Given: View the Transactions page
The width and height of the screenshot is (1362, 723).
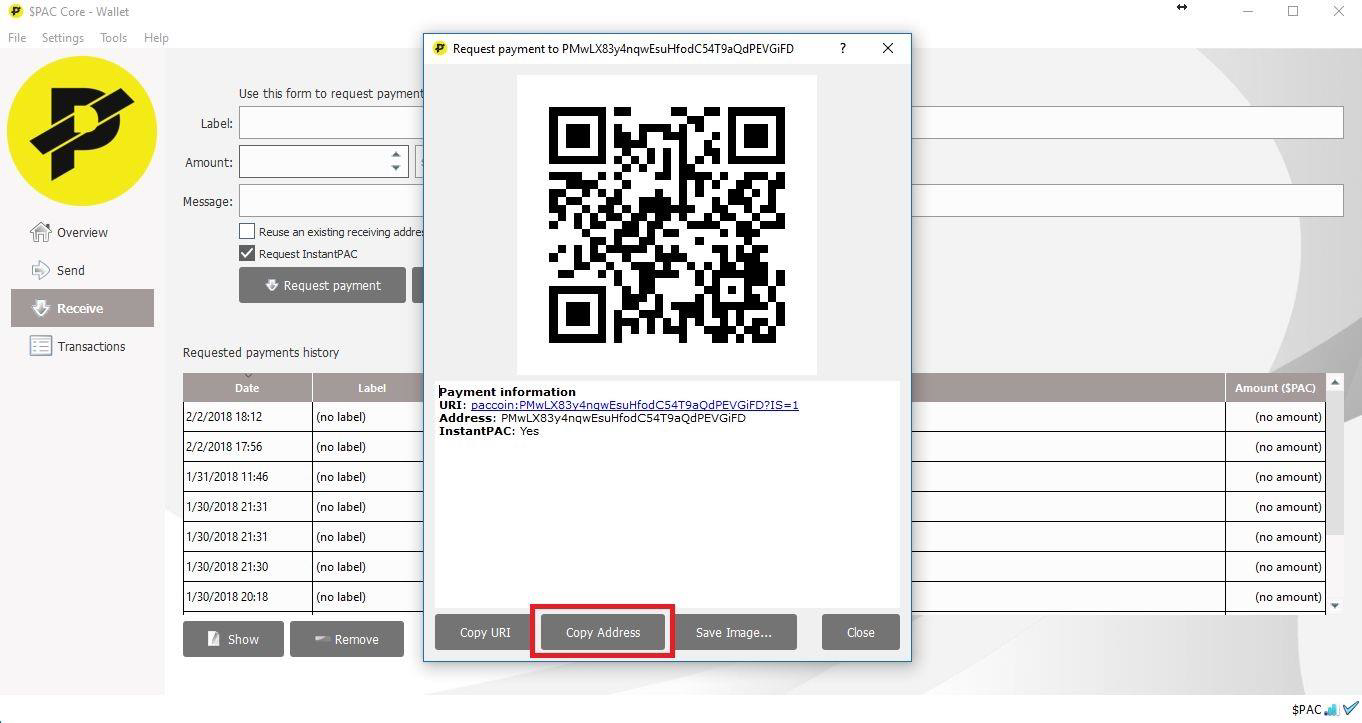Looking at the screenshot, I should pos(41,346).
